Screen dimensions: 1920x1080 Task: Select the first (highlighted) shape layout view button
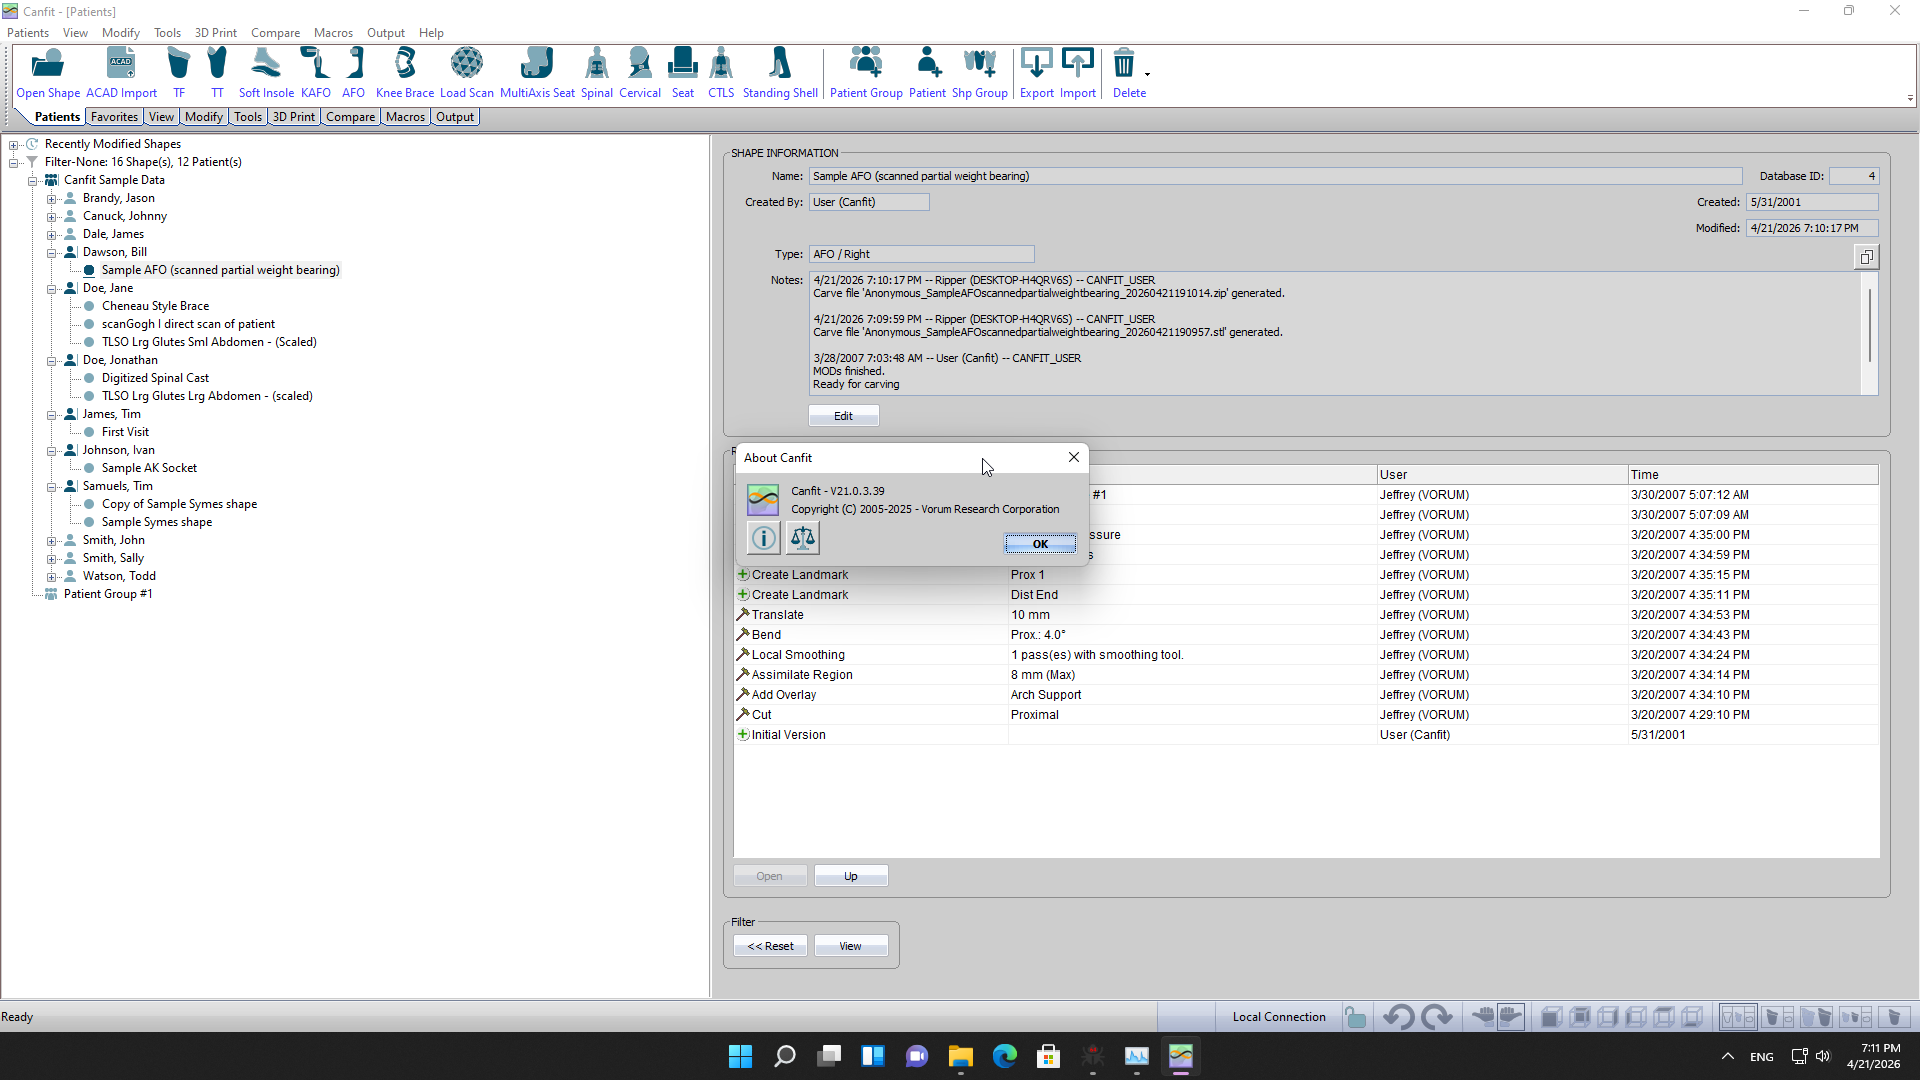(x=1738, y=1017)
